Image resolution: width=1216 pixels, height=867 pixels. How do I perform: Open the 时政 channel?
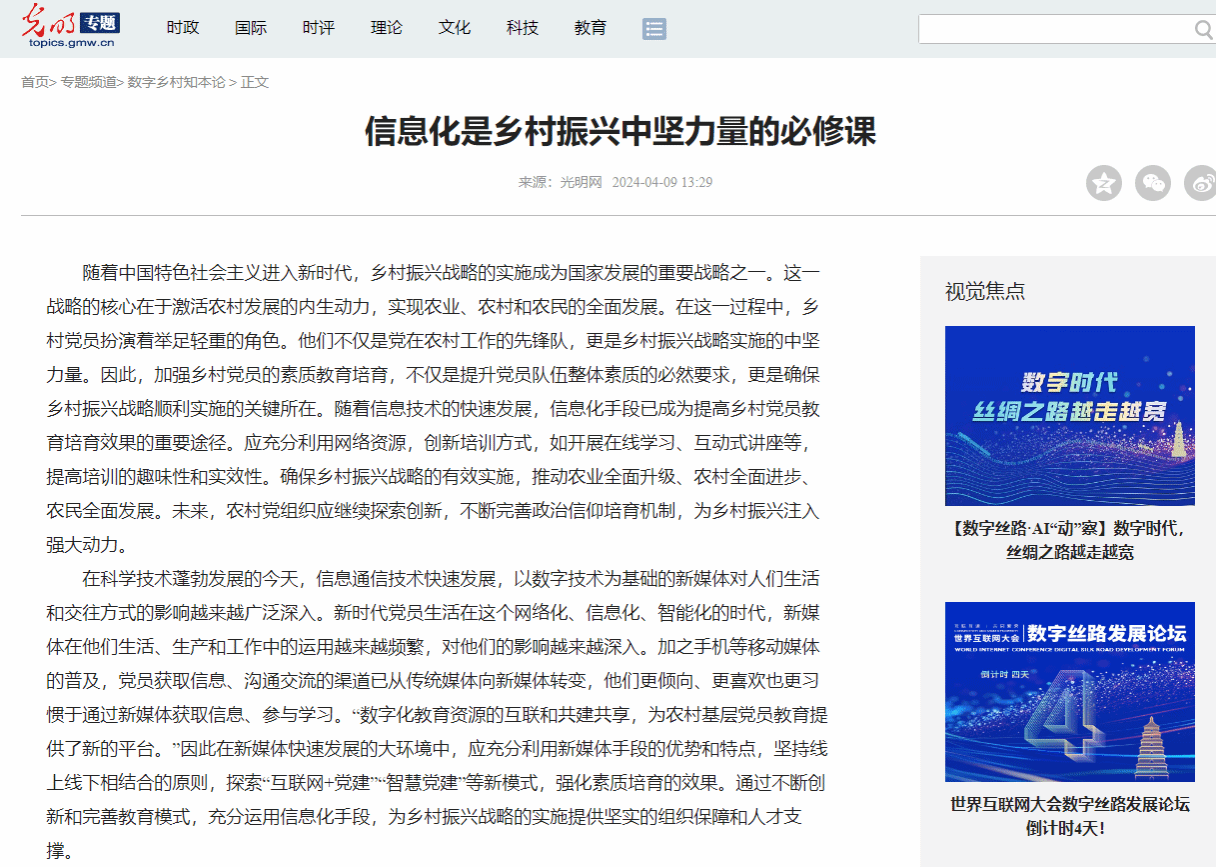point(182,28)
